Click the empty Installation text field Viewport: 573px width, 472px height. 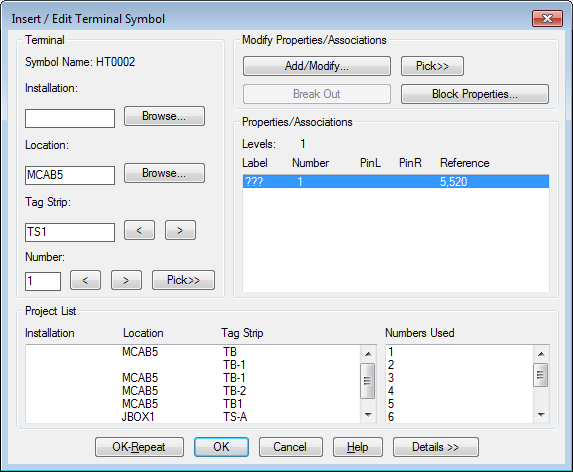(x=70, y=118)
